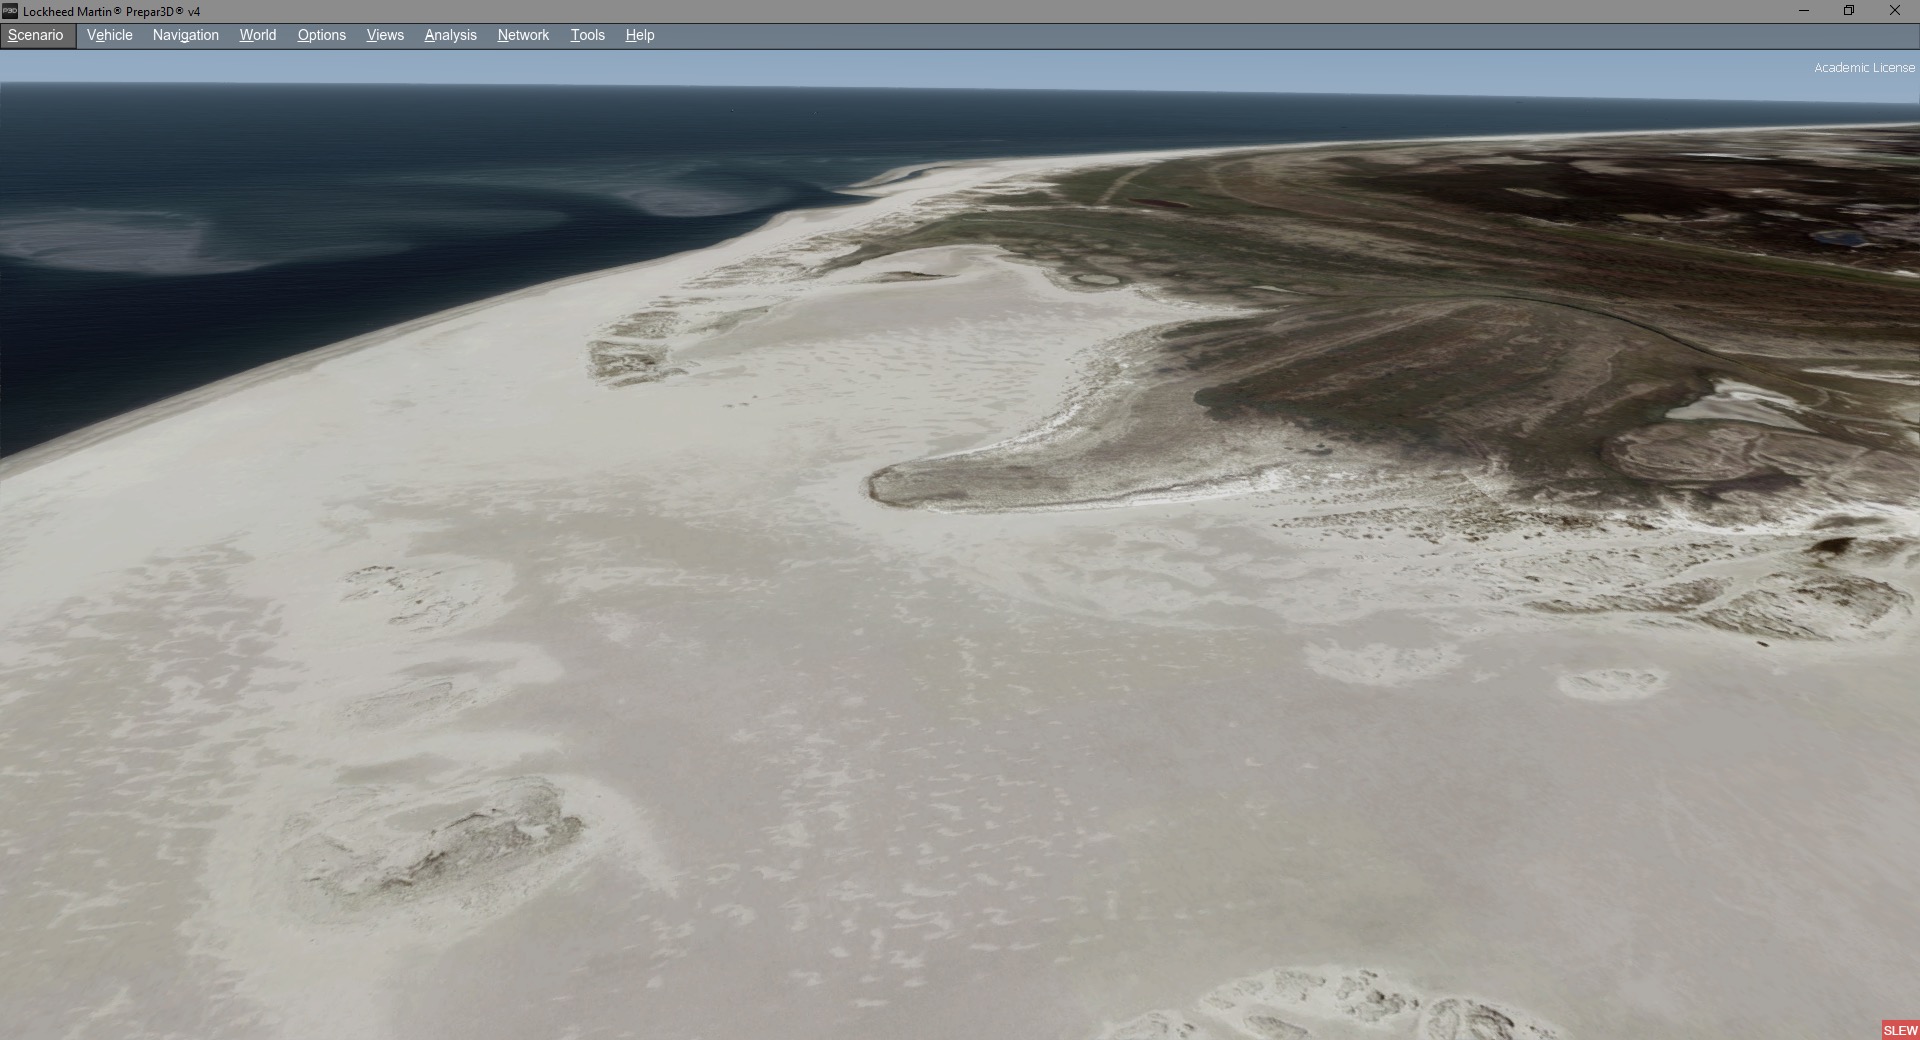This screenshot has width=1920, height=1040.
Task: Close the Prepar3D window
Action: click(1895, 11)
